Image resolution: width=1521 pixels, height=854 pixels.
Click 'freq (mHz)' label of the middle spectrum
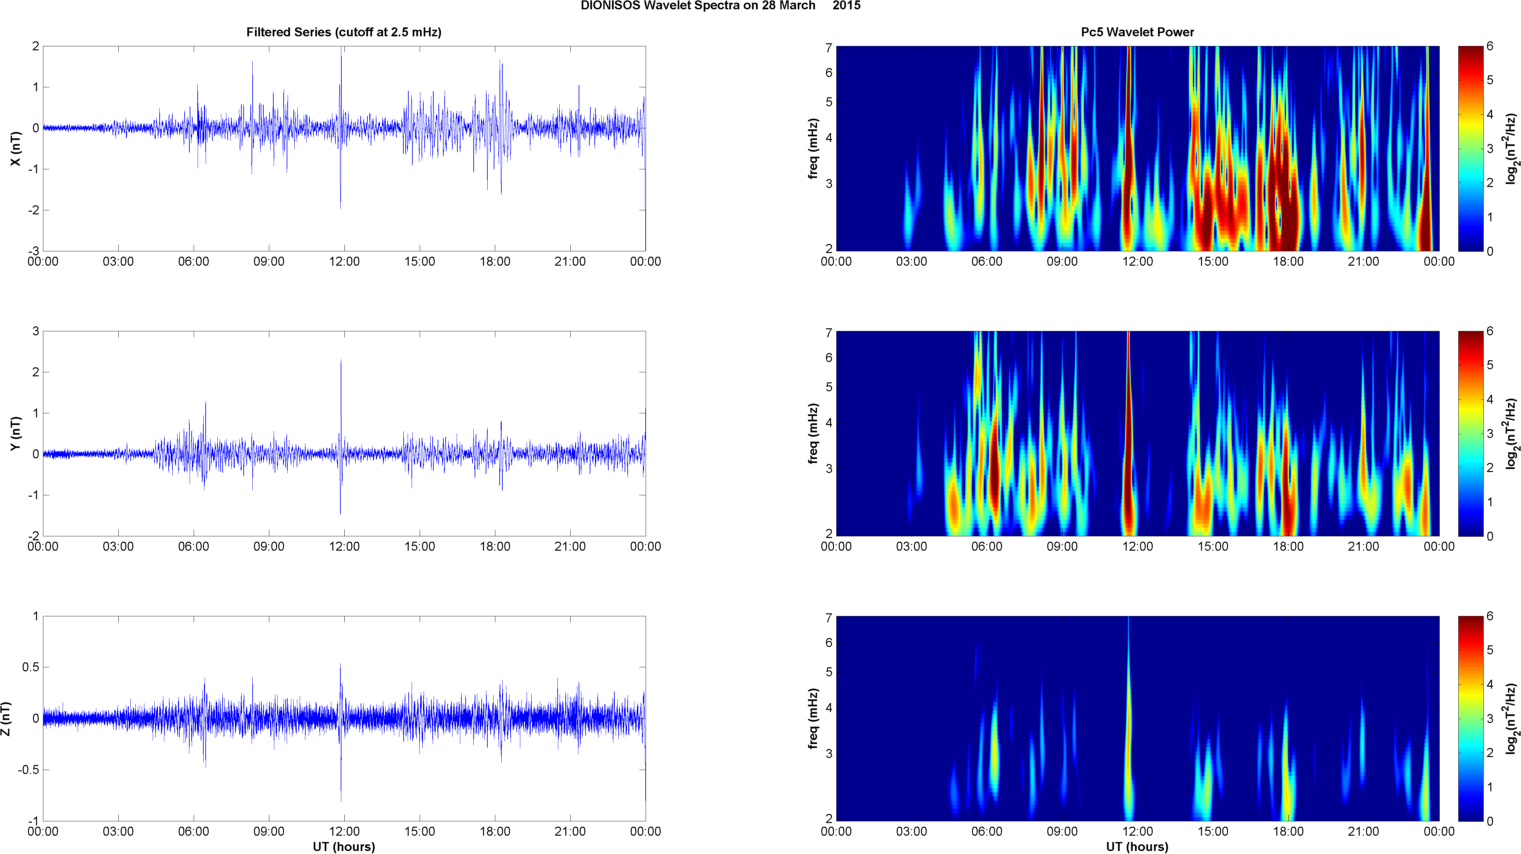(814, 433)
